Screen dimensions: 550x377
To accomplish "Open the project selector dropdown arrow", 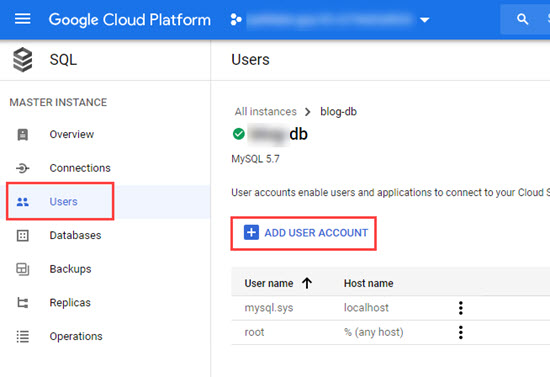I will (424, 20).
